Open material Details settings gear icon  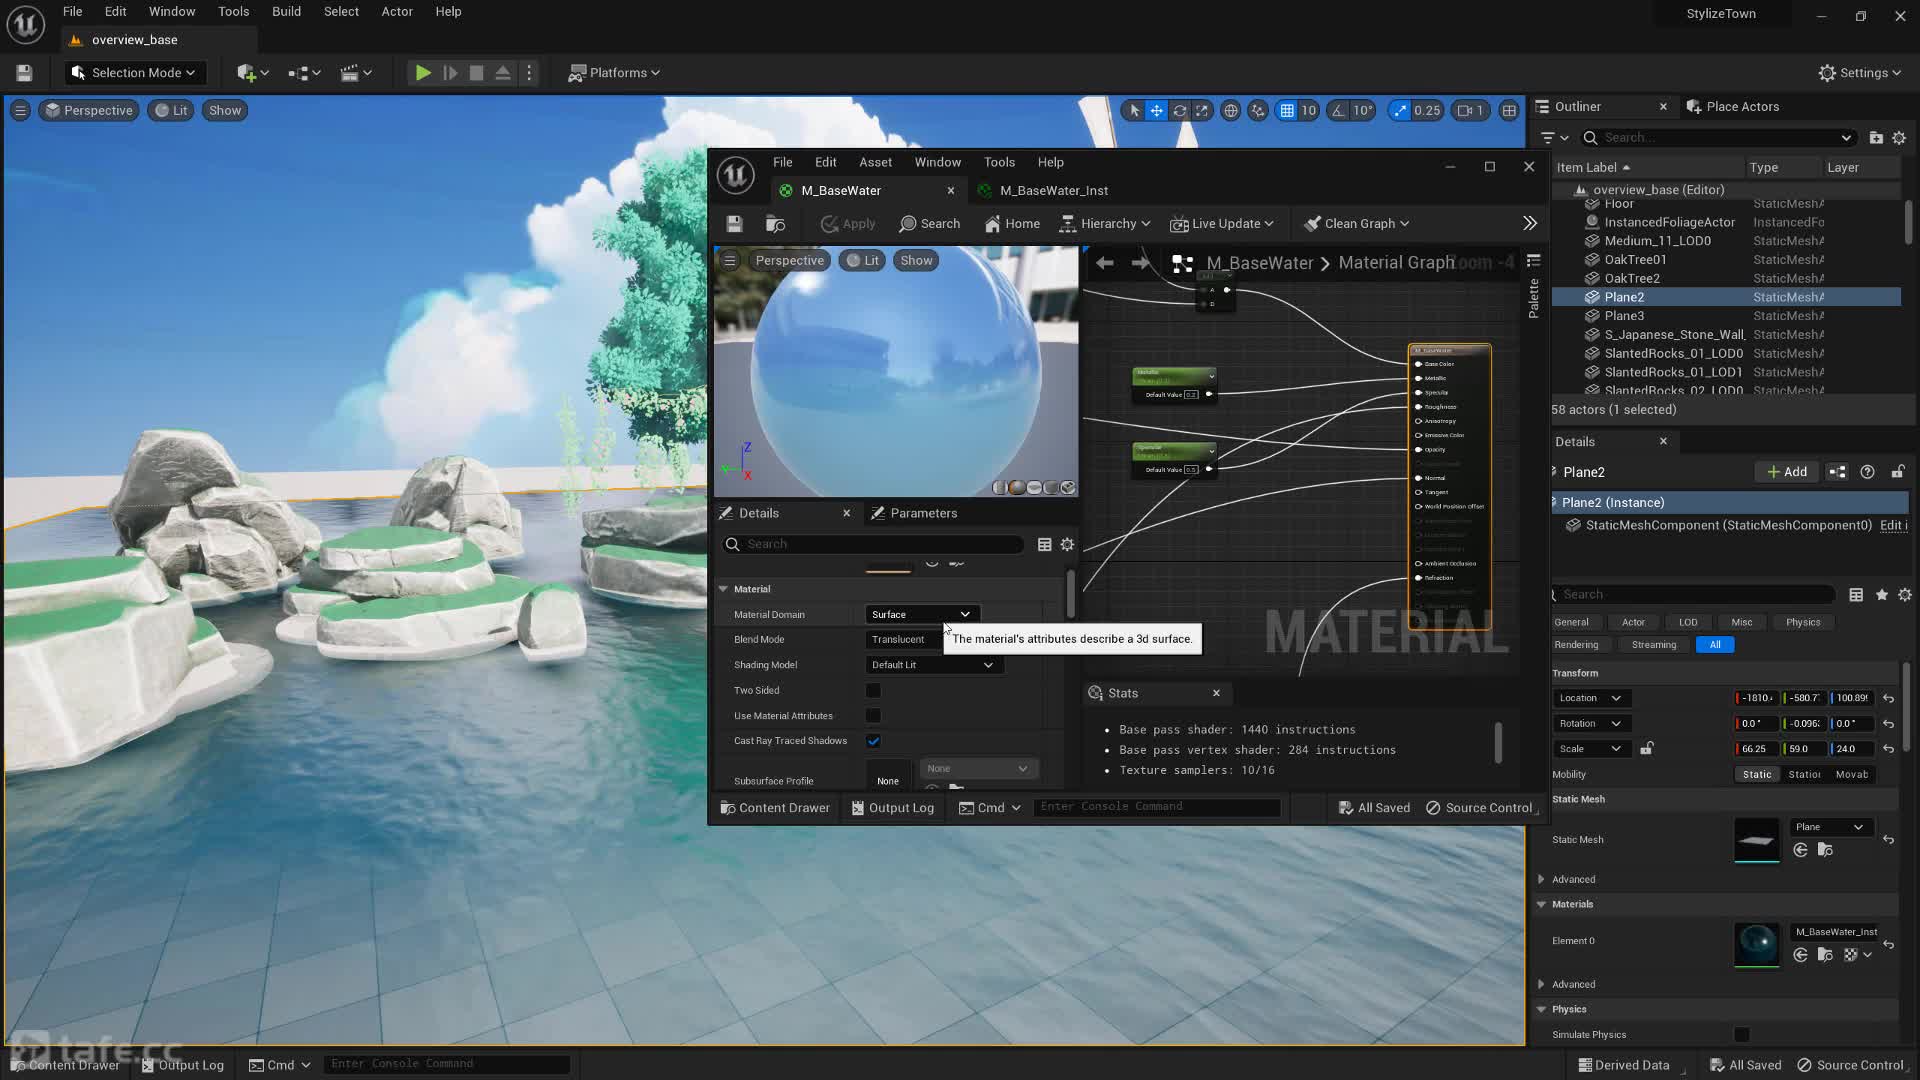tap(1067, 545)
